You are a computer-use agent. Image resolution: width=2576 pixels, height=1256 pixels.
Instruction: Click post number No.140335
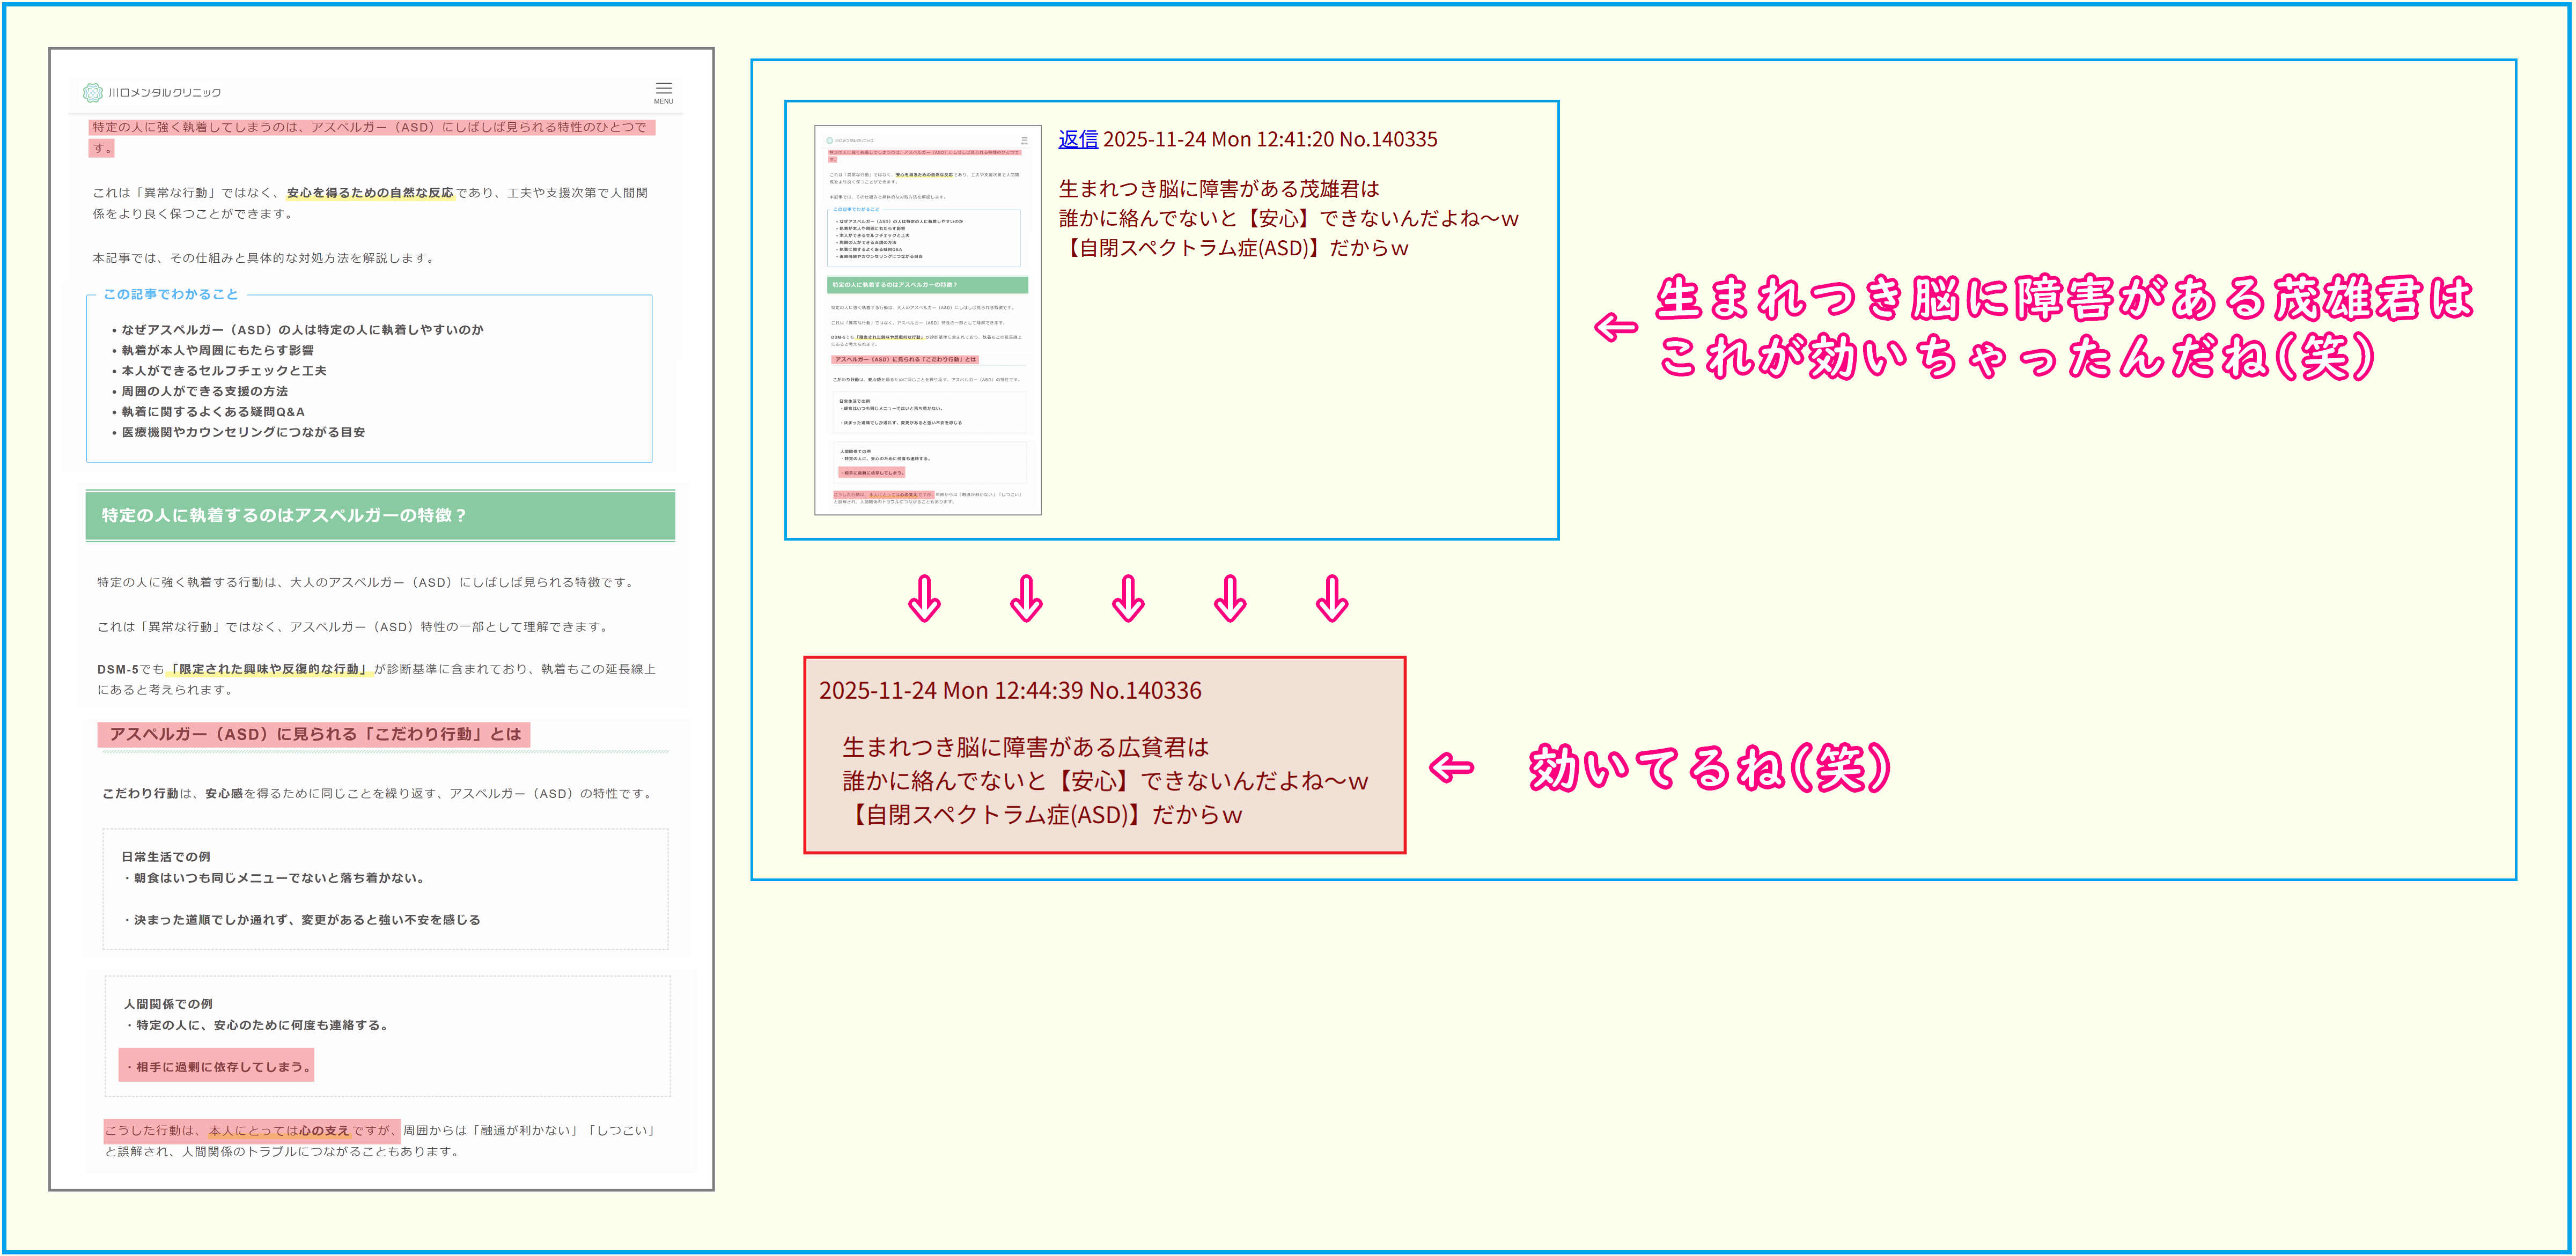[1388, 139]
